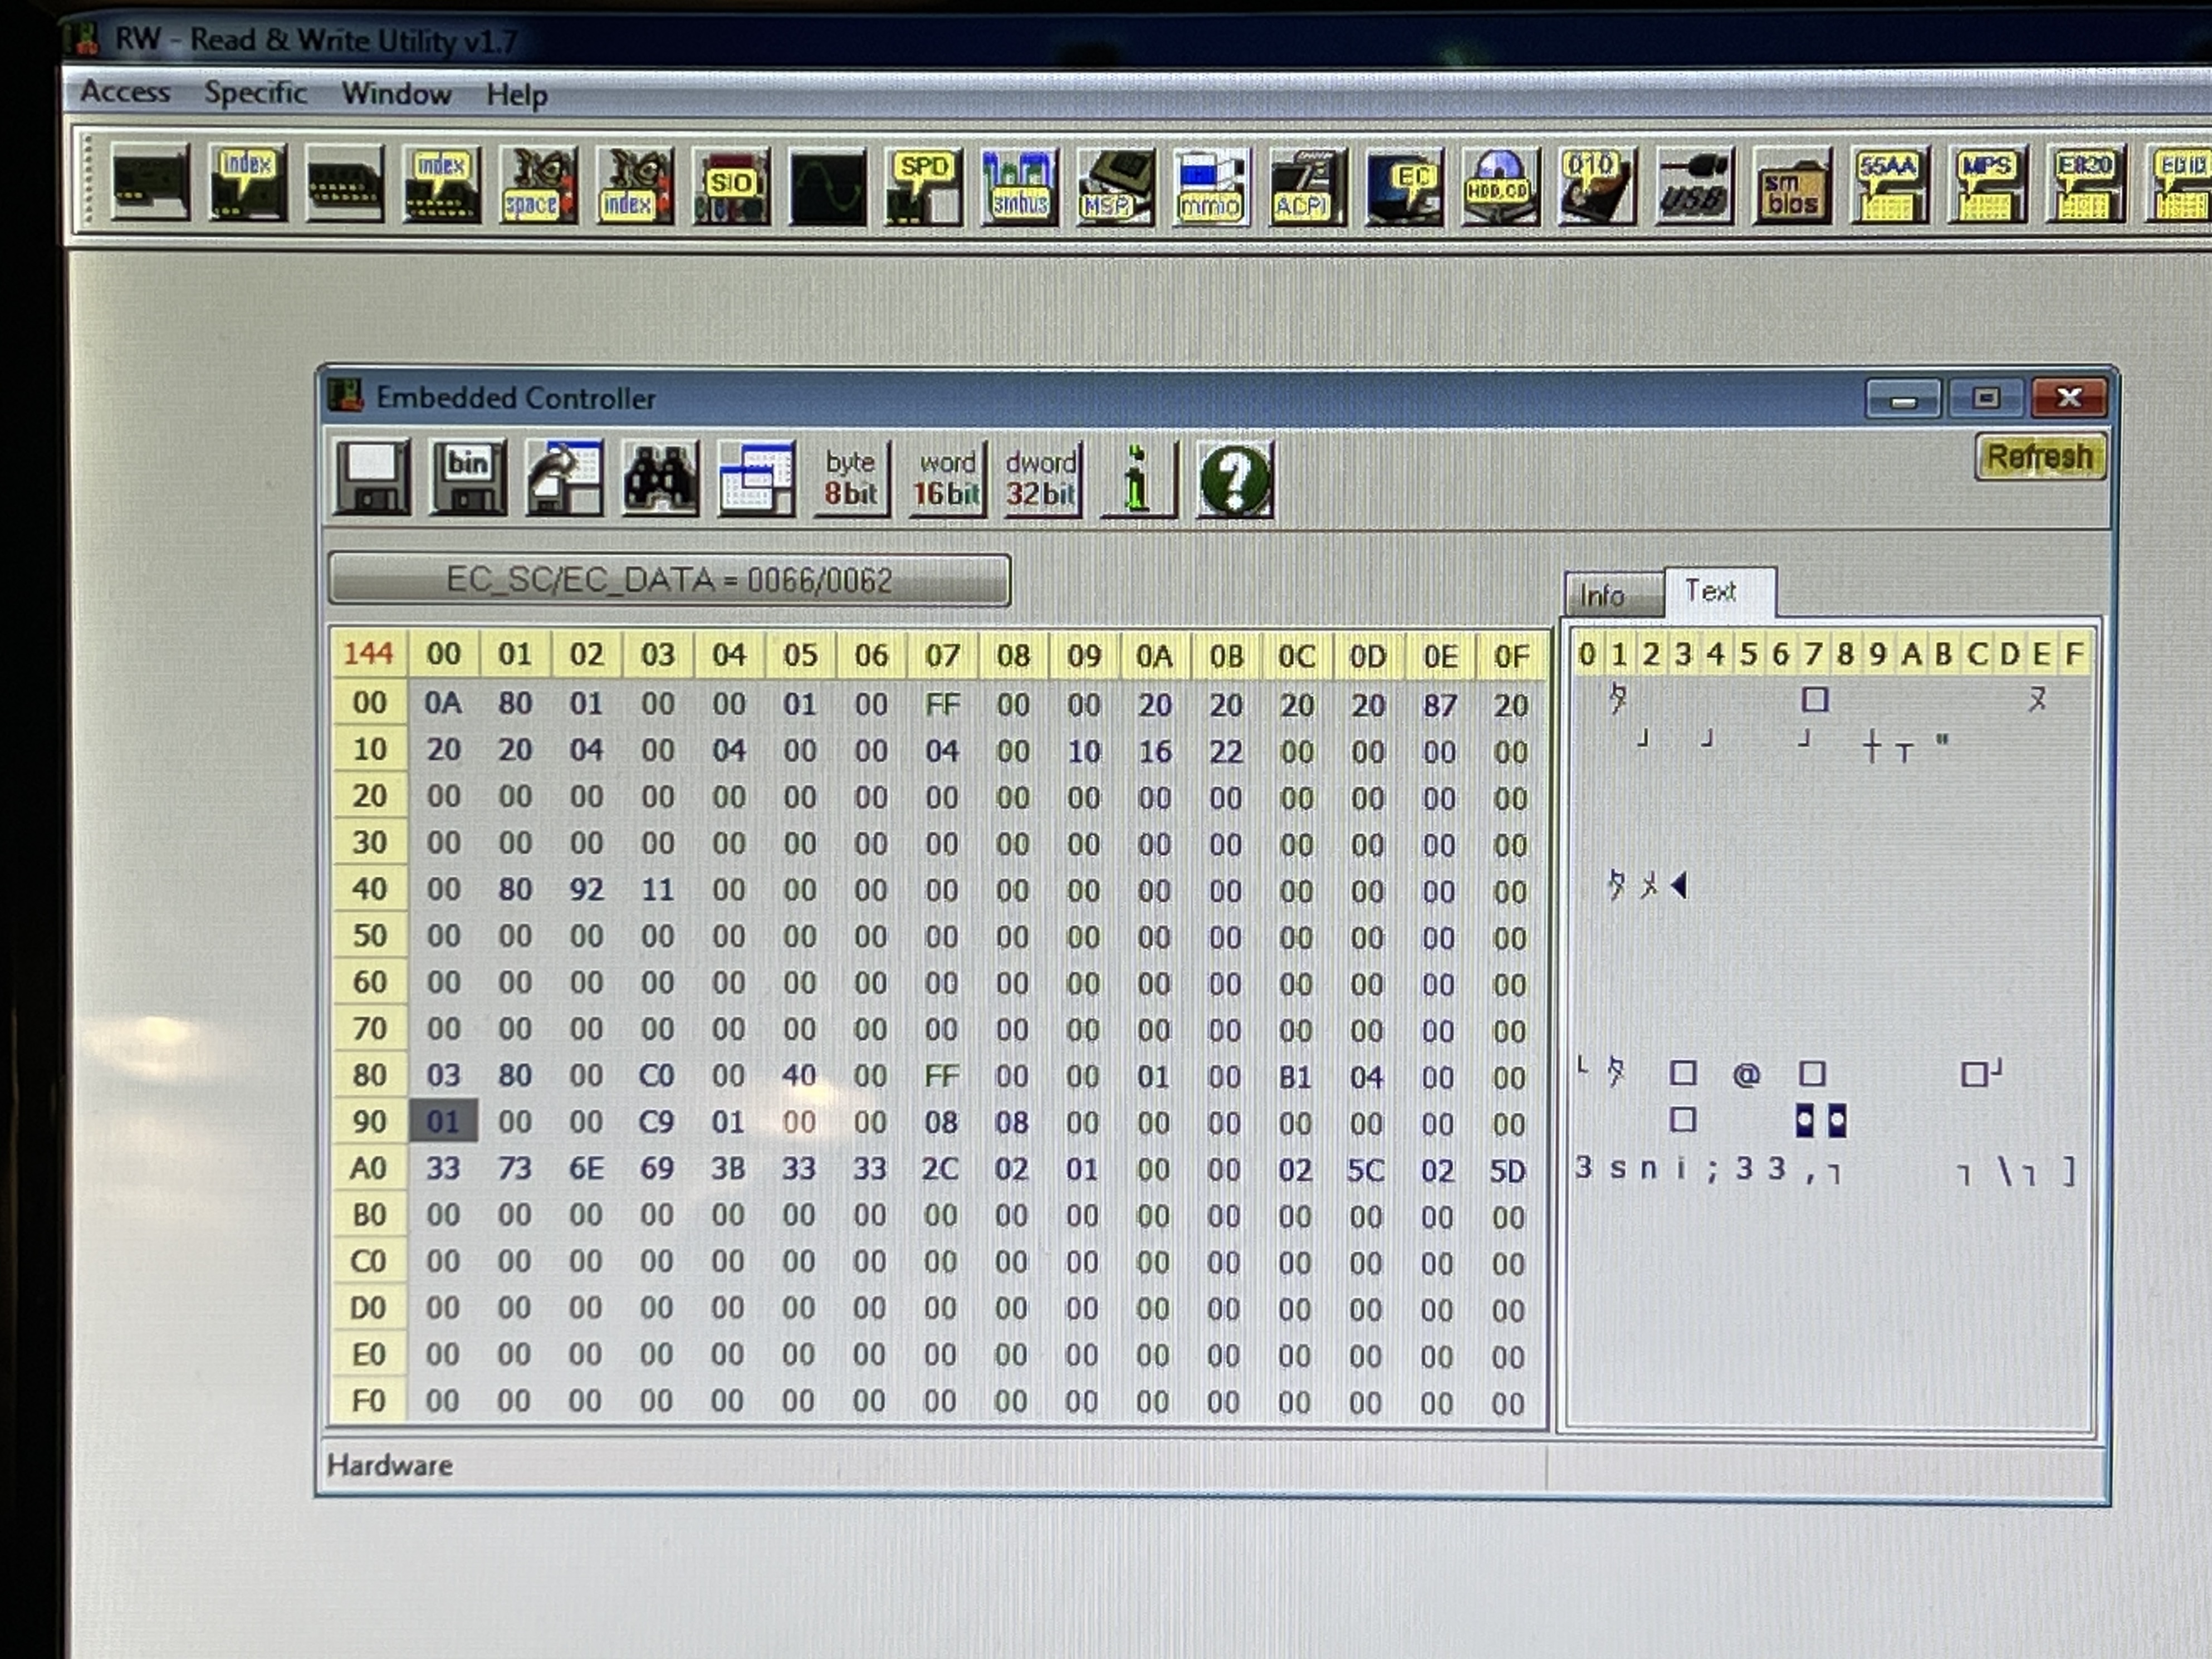Click the binoculars find icon
2212x1659 pixels.
659,478
